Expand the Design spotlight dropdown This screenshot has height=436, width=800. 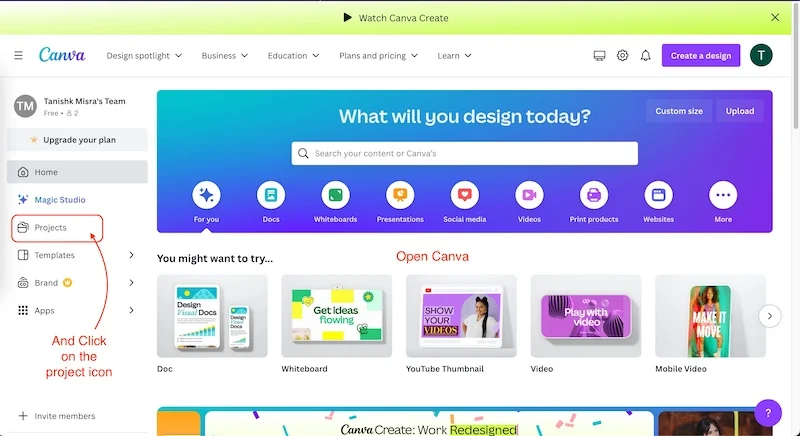pos(144,56)
